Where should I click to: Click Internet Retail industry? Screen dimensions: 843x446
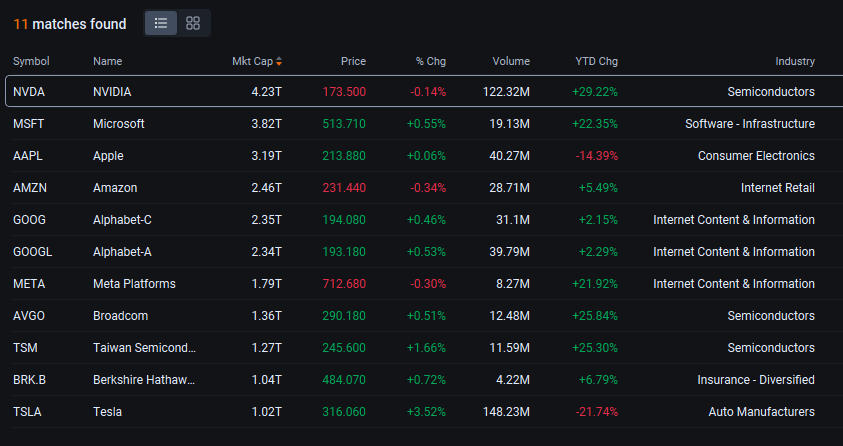778,188
